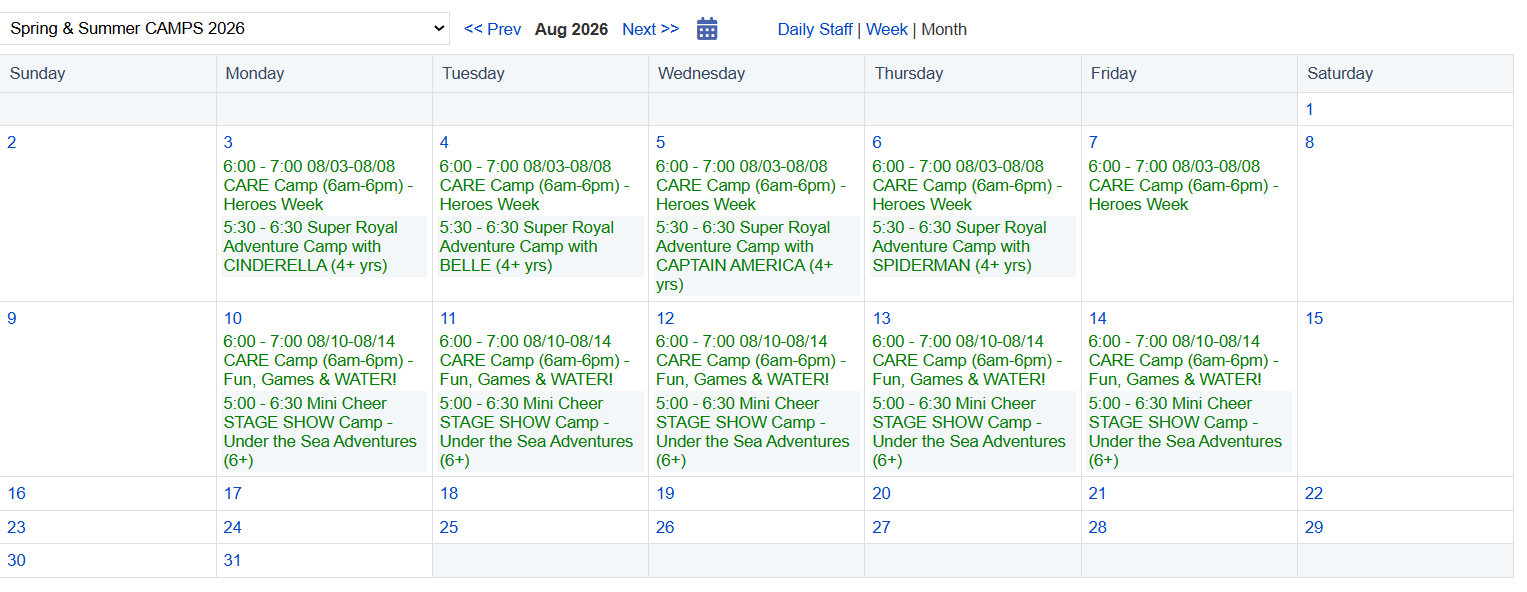Open Monday August 10 Mini Cheer Stage Show Camp
The image size is (1527, 592).
tap(320, 431)
